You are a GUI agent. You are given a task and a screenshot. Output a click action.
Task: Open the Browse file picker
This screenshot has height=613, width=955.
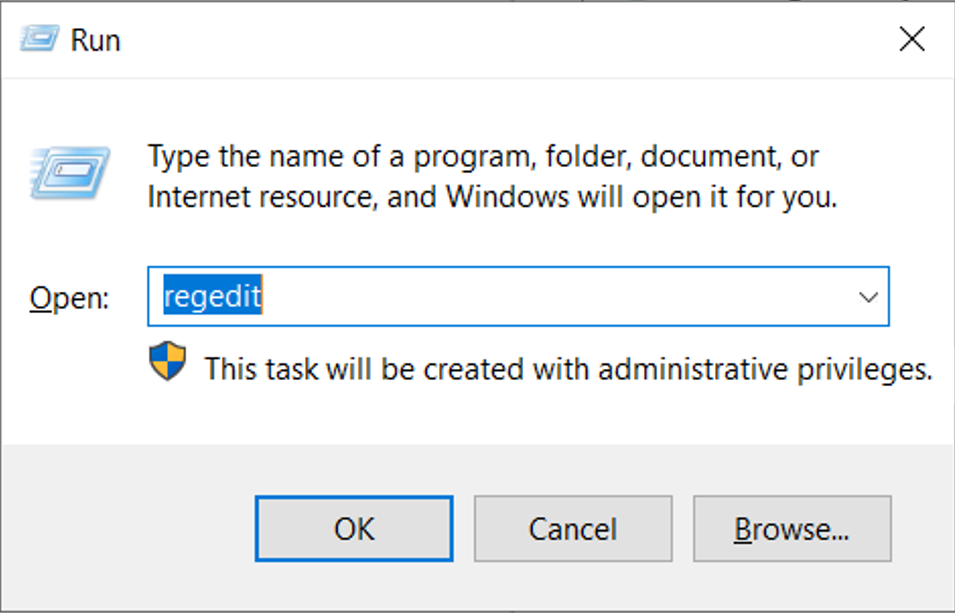pos(791,529)
